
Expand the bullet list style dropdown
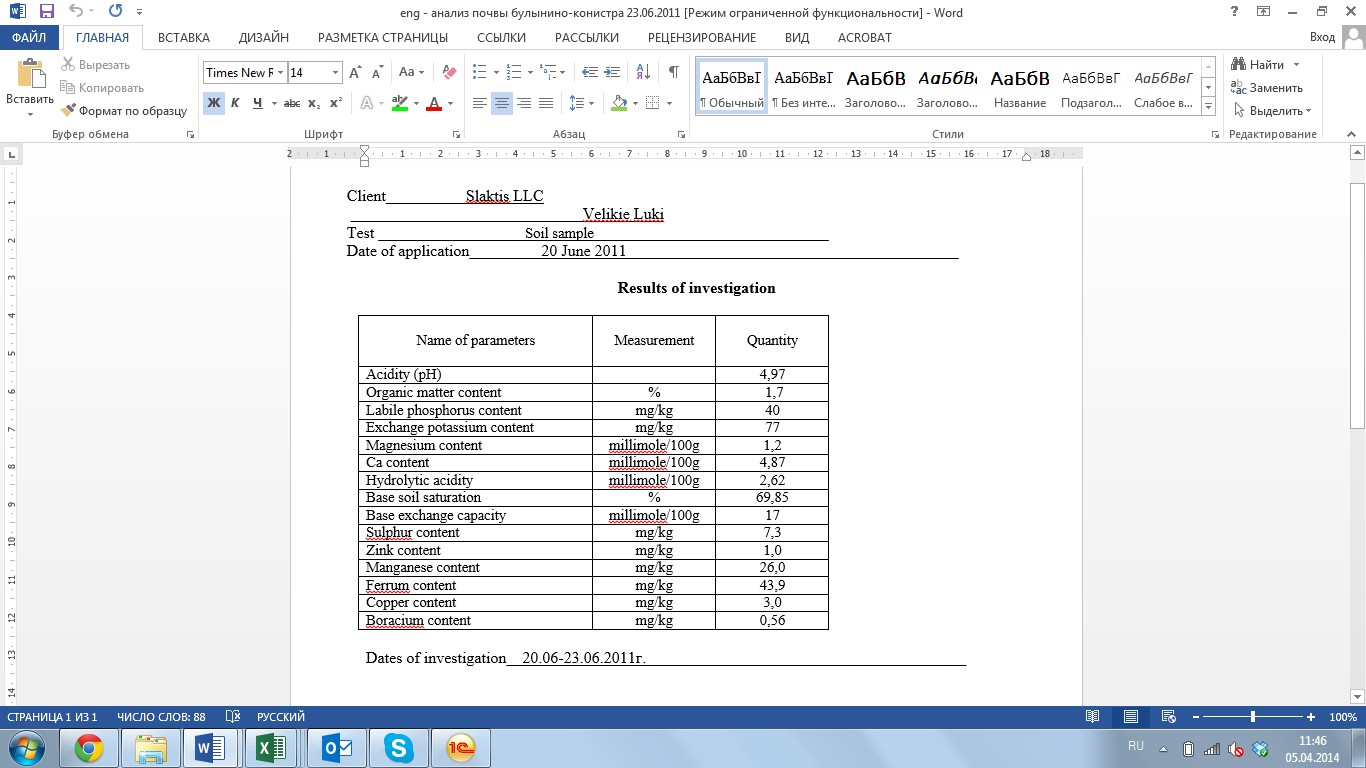tap(495, 72)
